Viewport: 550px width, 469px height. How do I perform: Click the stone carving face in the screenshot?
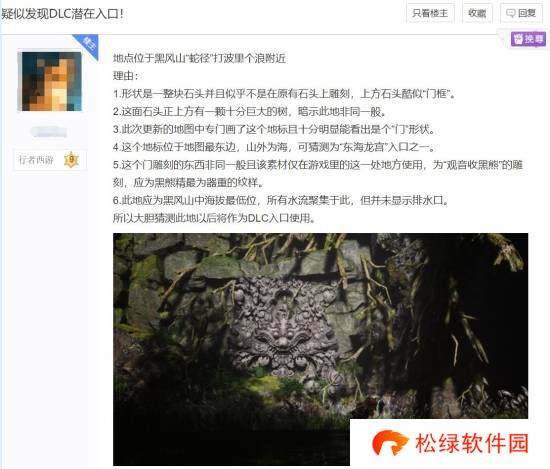tap(284, 328)
